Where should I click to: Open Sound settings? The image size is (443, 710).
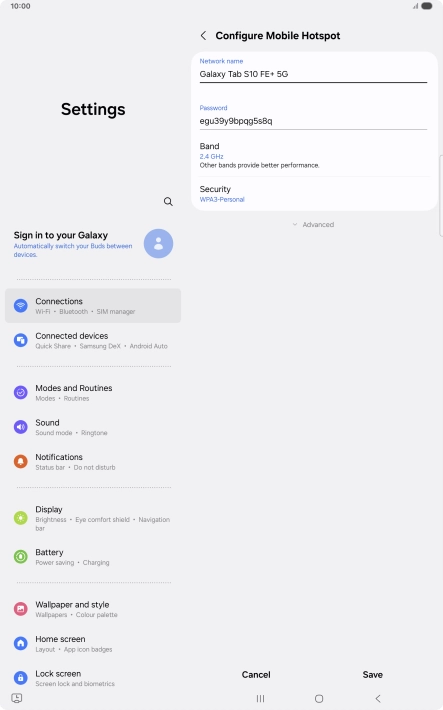(93, 427)
